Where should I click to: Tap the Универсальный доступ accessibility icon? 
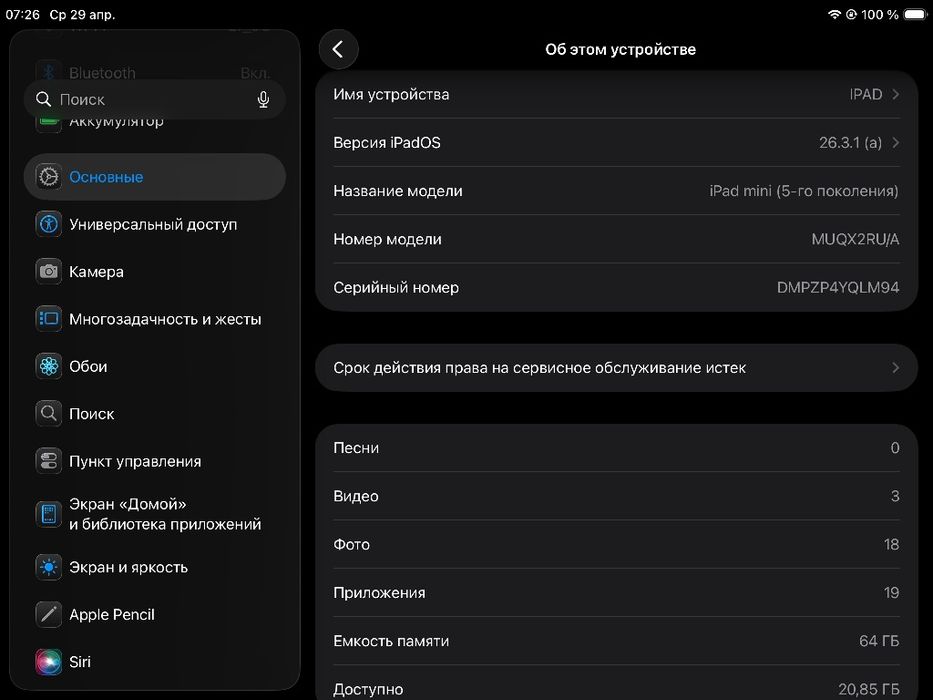coord(48,224)
